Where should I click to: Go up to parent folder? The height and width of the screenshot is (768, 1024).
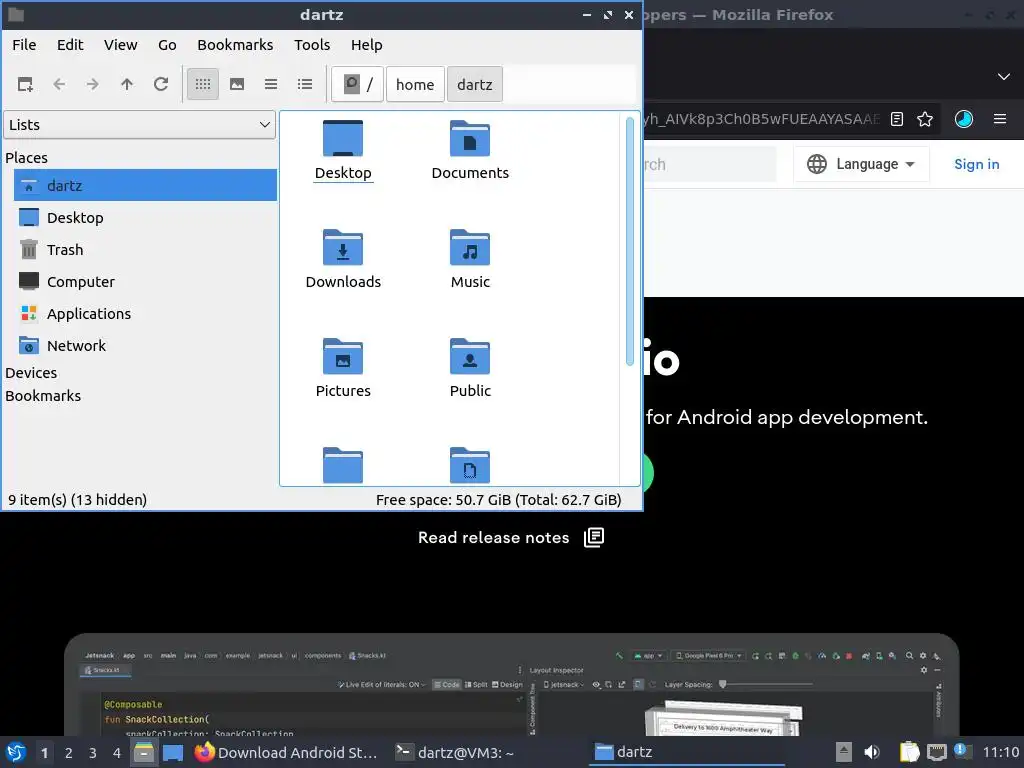tap(127, 84)
